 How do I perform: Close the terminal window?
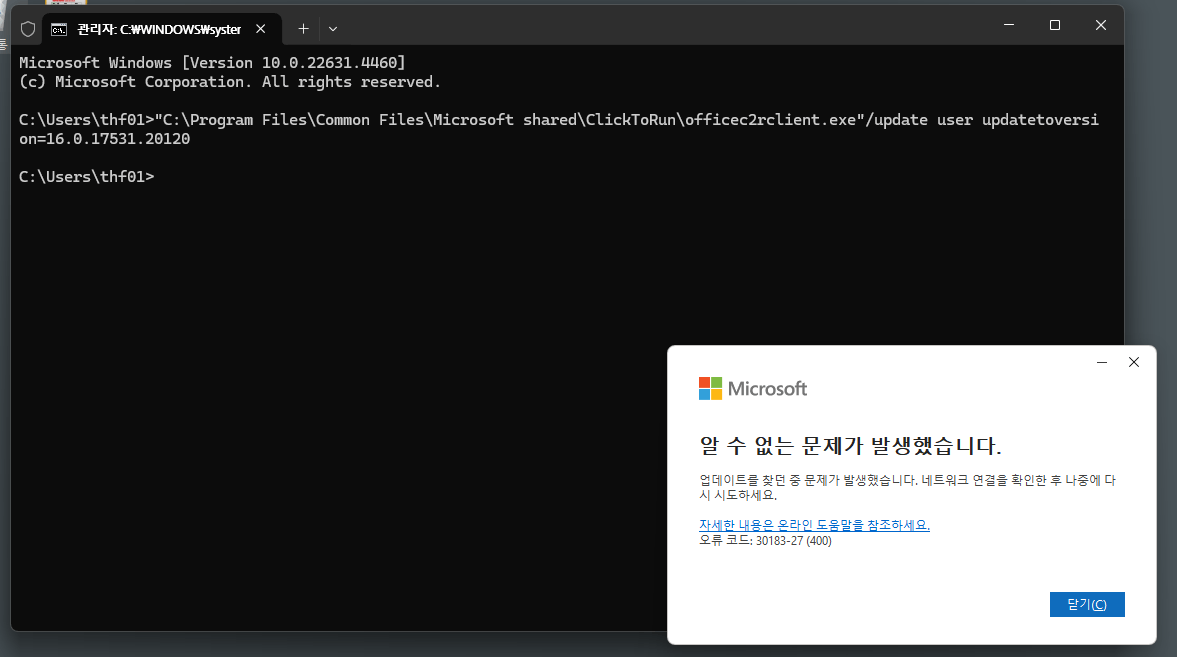pos(1100,25)
